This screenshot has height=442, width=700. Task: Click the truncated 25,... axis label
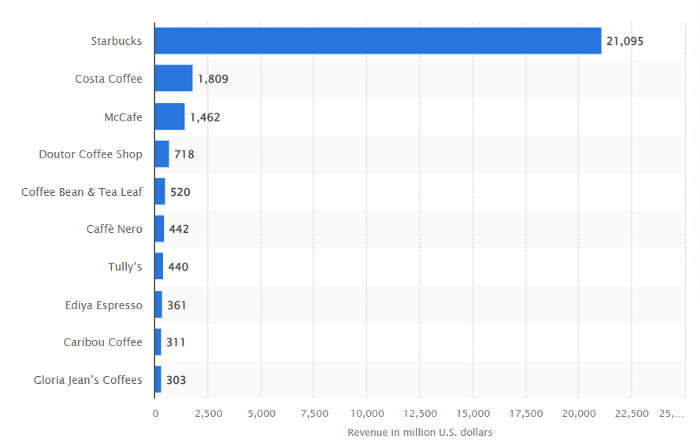click(671, 414)
